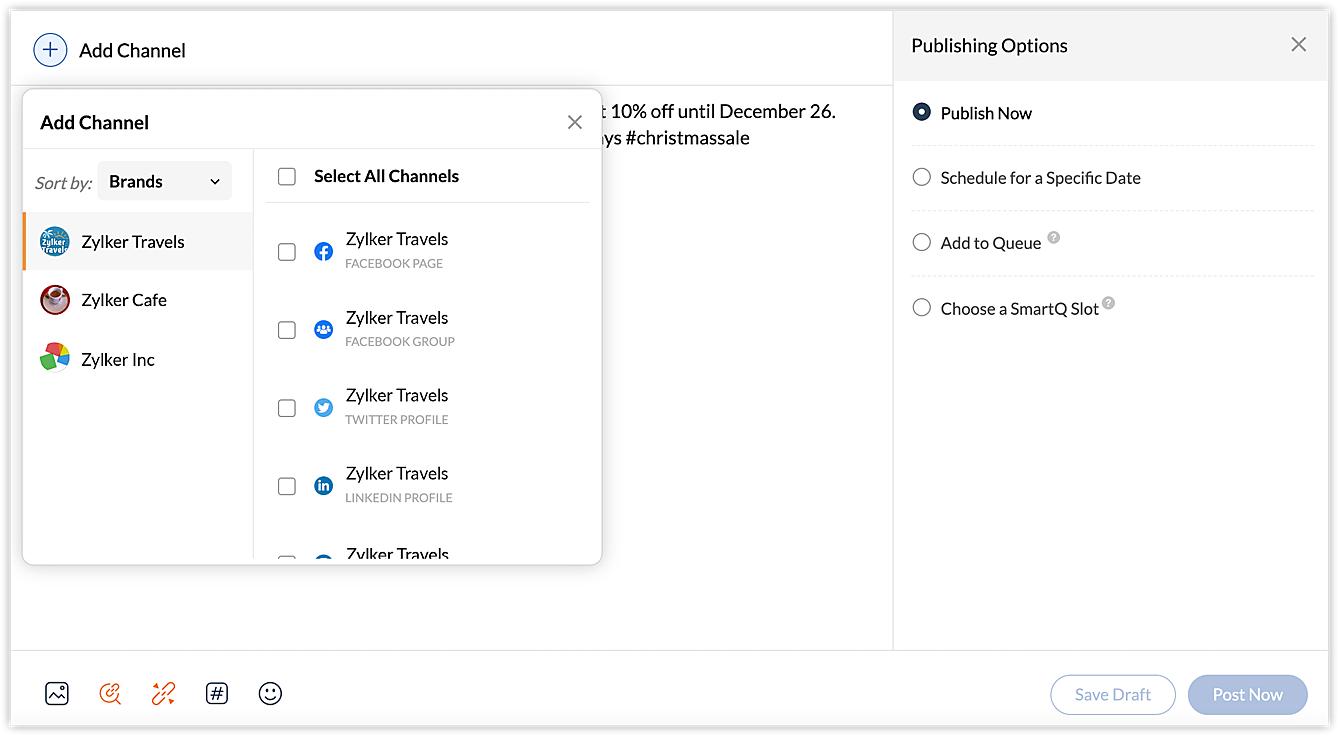Select Zylker Cafe brand in sidebar
This screenshot has height=736, width=1339.
click(x=124, y=300)
